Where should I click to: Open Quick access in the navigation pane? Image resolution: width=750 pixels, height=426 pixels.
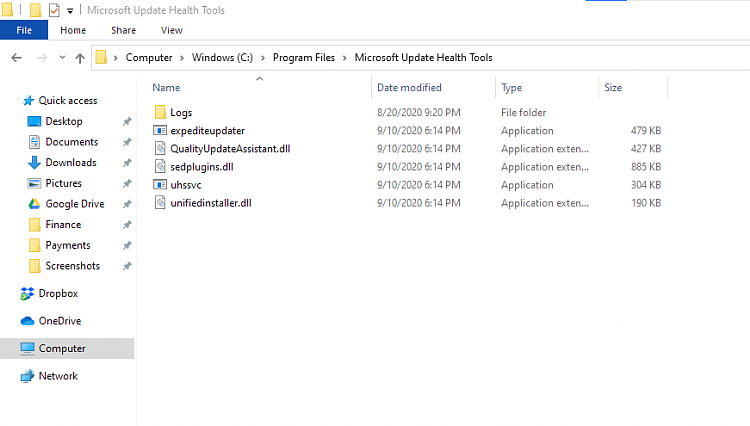click(68, 100)
